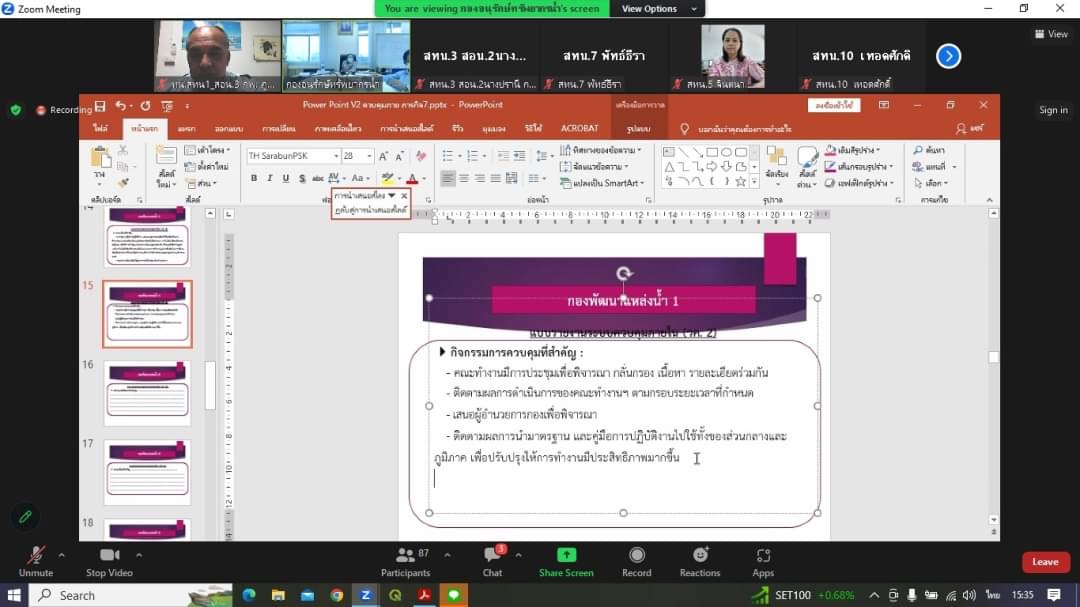Viewport: 1080px width, 607px height.
Task: Decrease font size with smaller A
Action: [x=399, y=156]
